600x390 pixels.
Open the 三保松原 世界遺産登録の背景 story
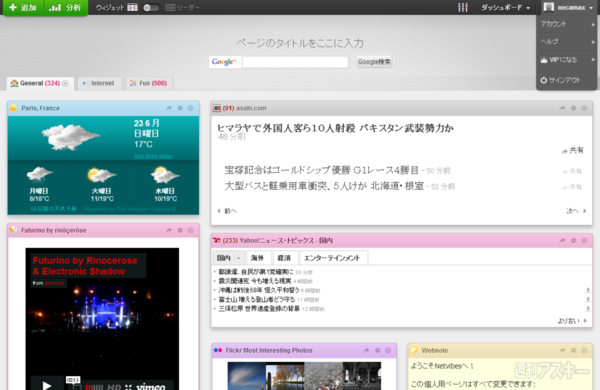tap(259, 308)
